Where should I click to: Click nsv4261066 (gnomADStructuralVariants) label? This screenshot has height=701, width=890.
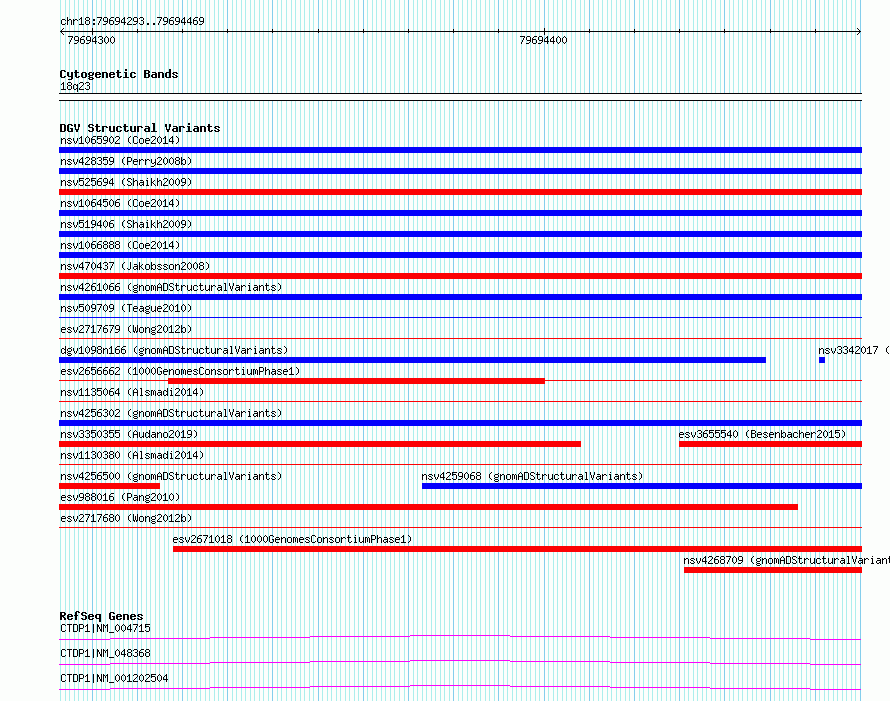[171, 287]
